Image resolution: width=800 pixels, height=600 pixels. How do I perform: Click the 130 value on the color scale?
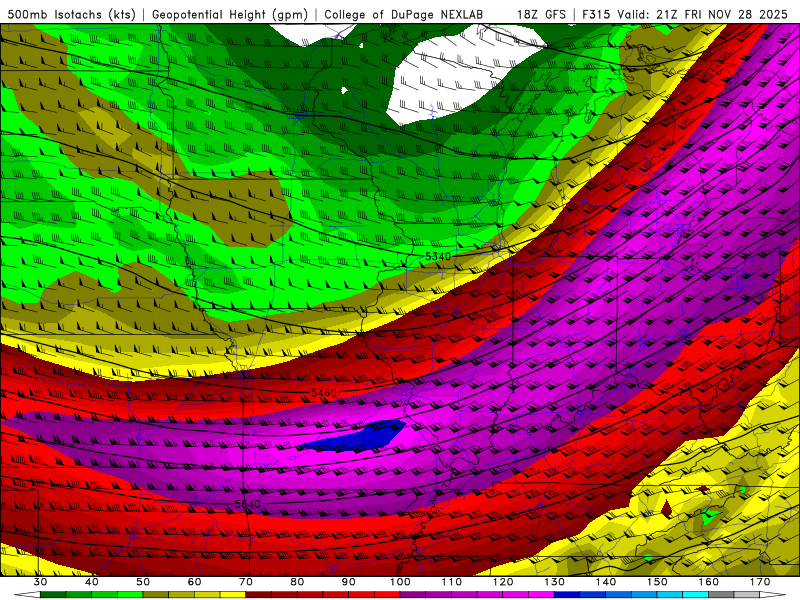(x=554, y=582)
